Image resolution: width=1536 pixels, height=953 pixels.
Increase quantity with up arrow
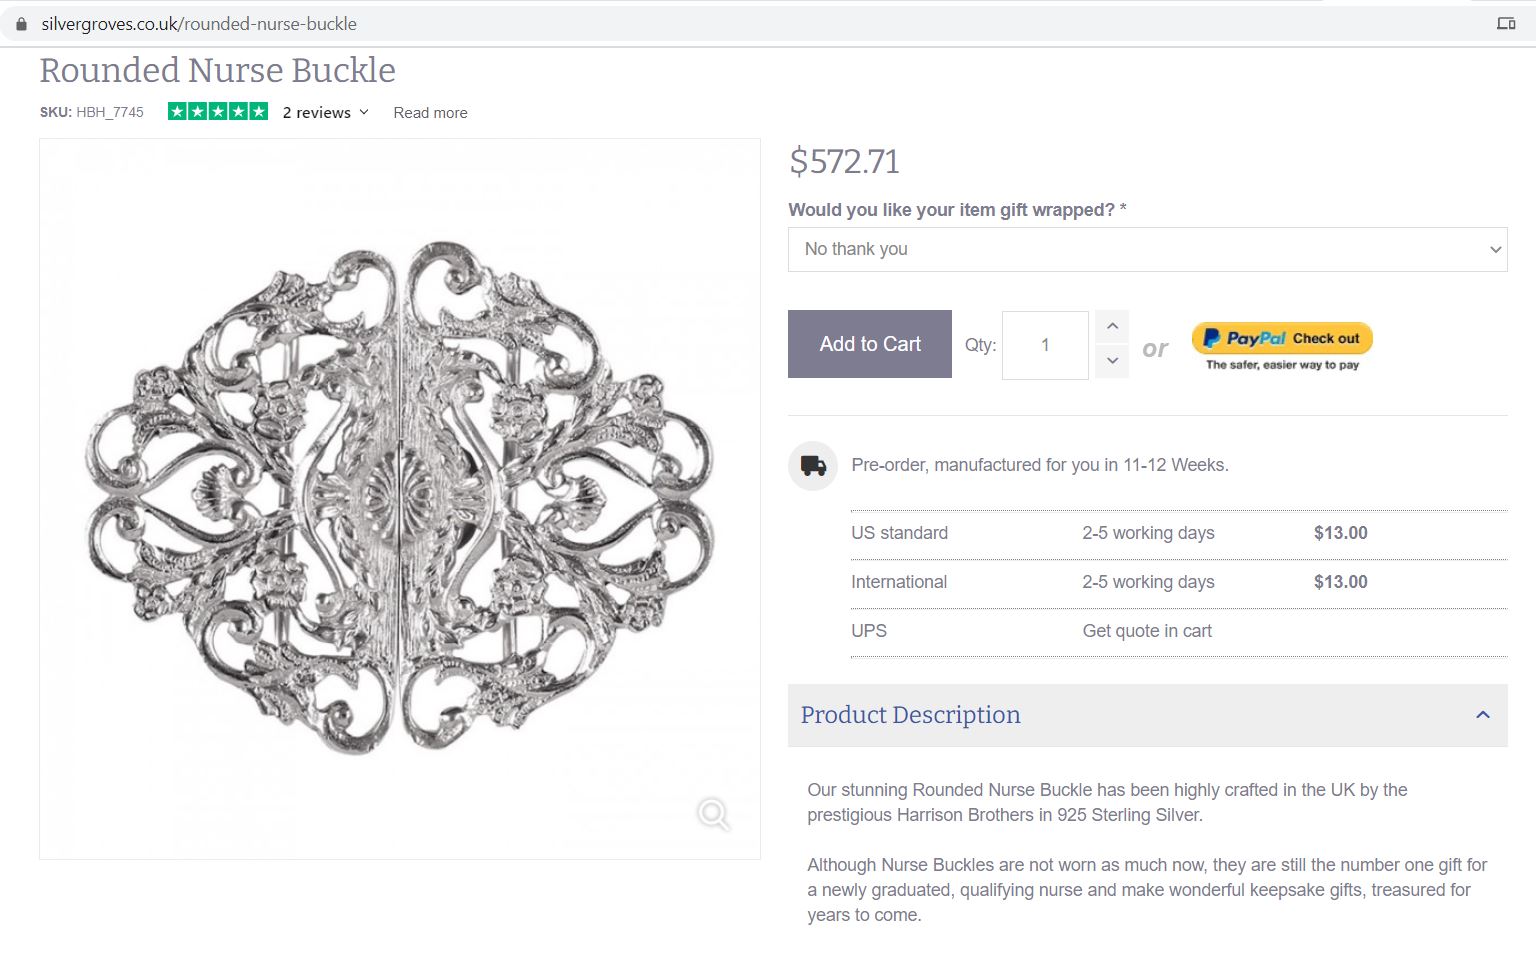pos(1111,326)
